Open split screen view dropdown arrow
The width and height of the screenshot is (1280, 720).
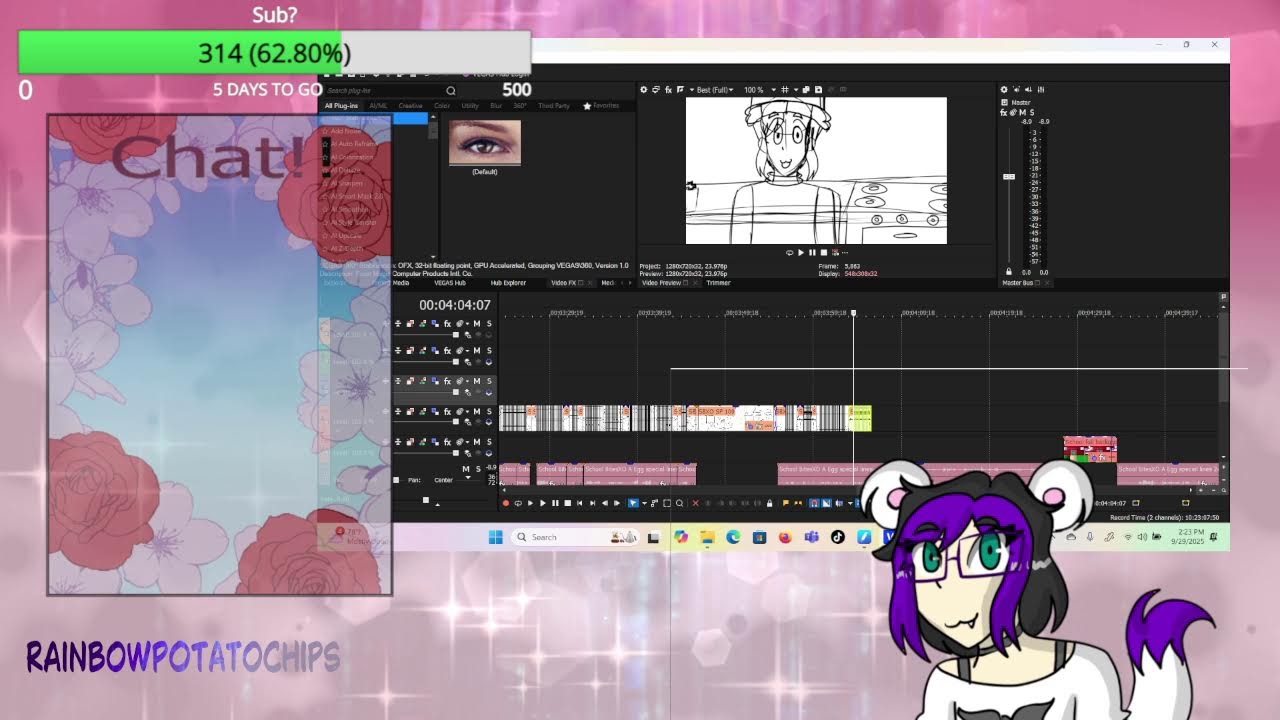tap(692, 90)
